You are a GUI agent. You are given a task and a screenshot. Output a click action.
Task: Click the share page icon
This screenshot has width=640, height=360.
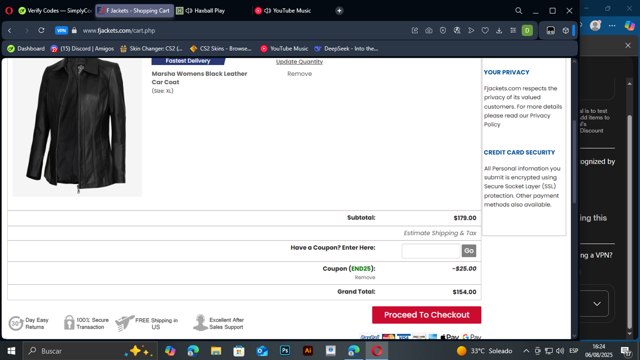(415, 31)
